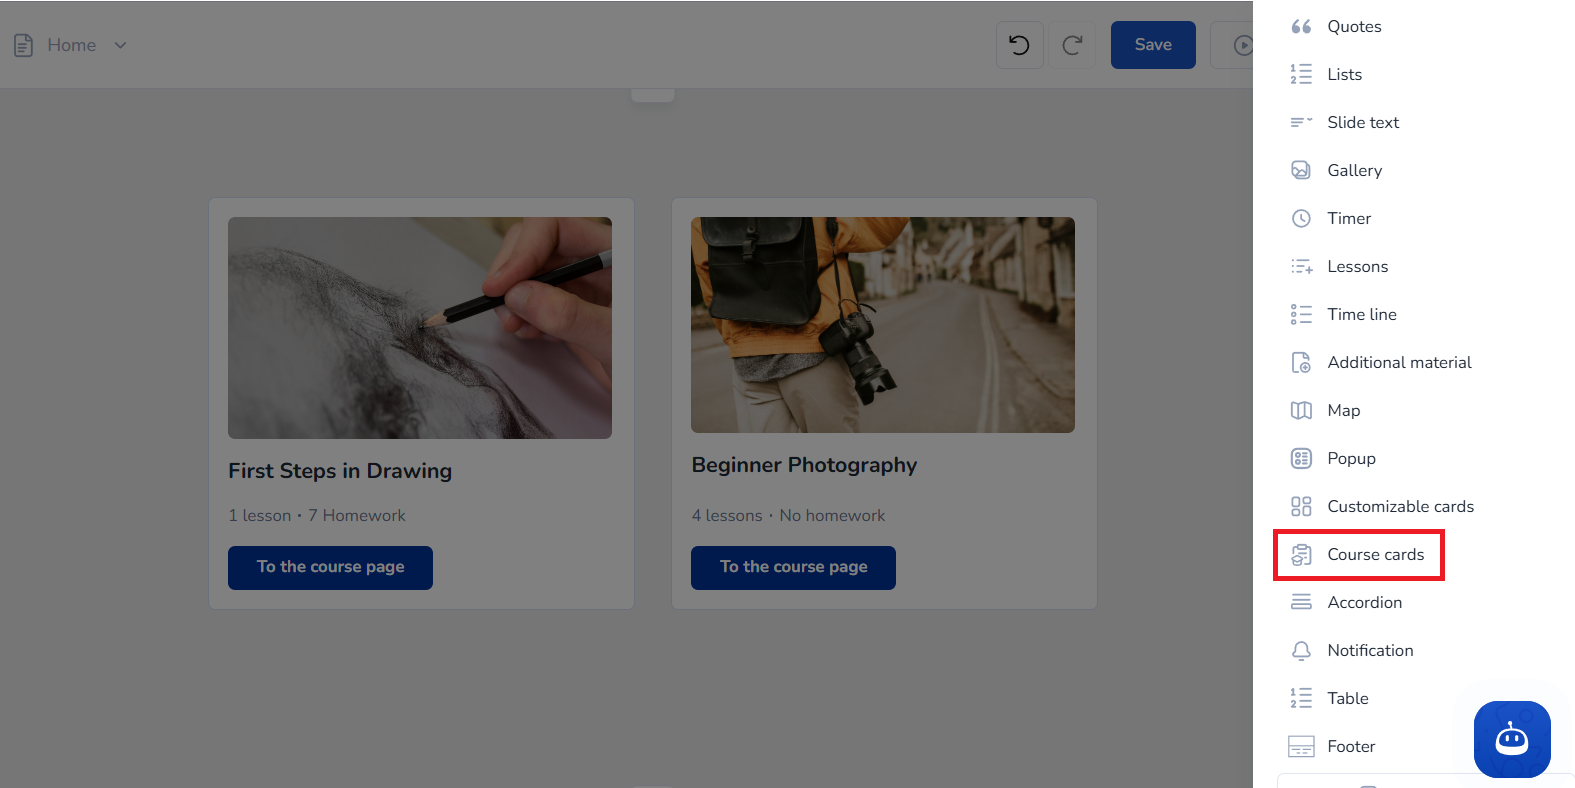Click the preview play icon

click(x=1242, y=45)
